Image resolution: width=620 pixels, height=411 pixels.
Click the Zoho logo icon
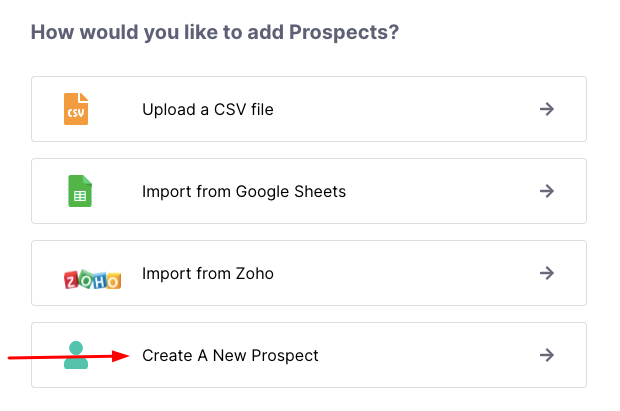[92, 278]
